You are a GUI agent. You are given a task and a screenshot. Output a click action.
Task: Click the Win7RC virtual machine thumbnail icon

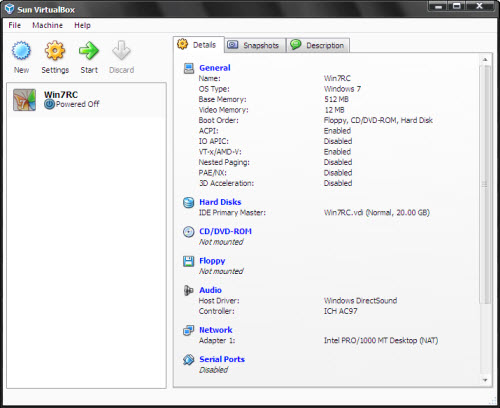24,100
